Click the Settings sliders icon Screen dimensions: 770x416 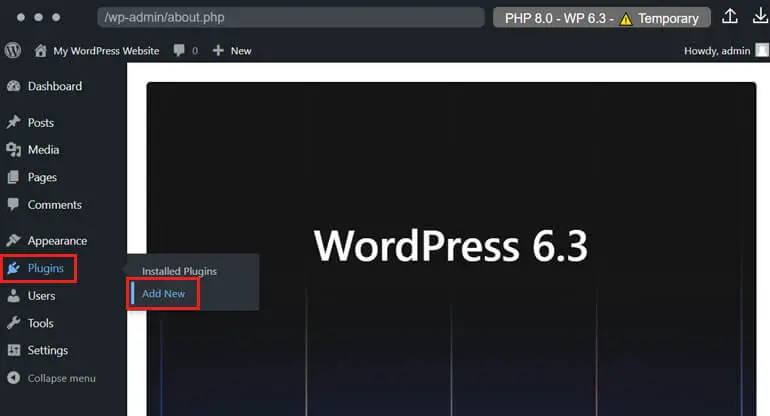point(14,350)
